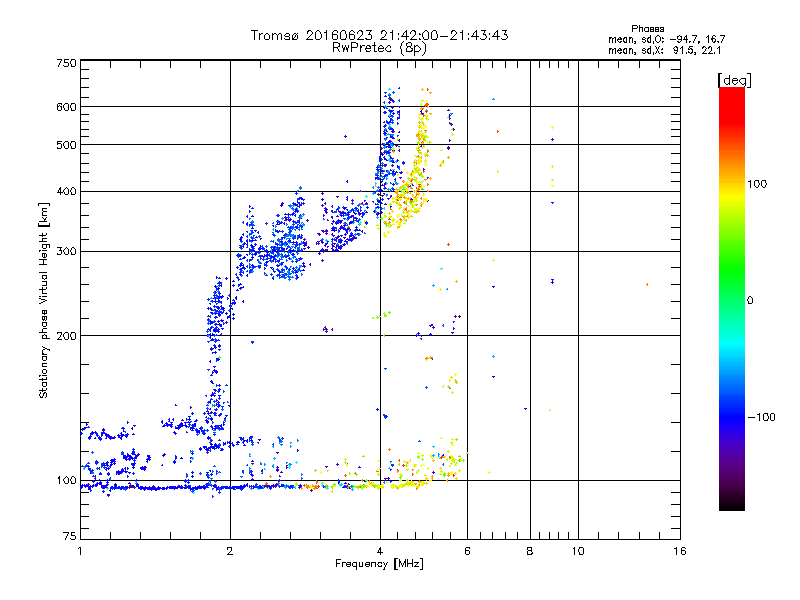
Task: Click the x-axis tick label '16'
Action: (x=680, y=551)
